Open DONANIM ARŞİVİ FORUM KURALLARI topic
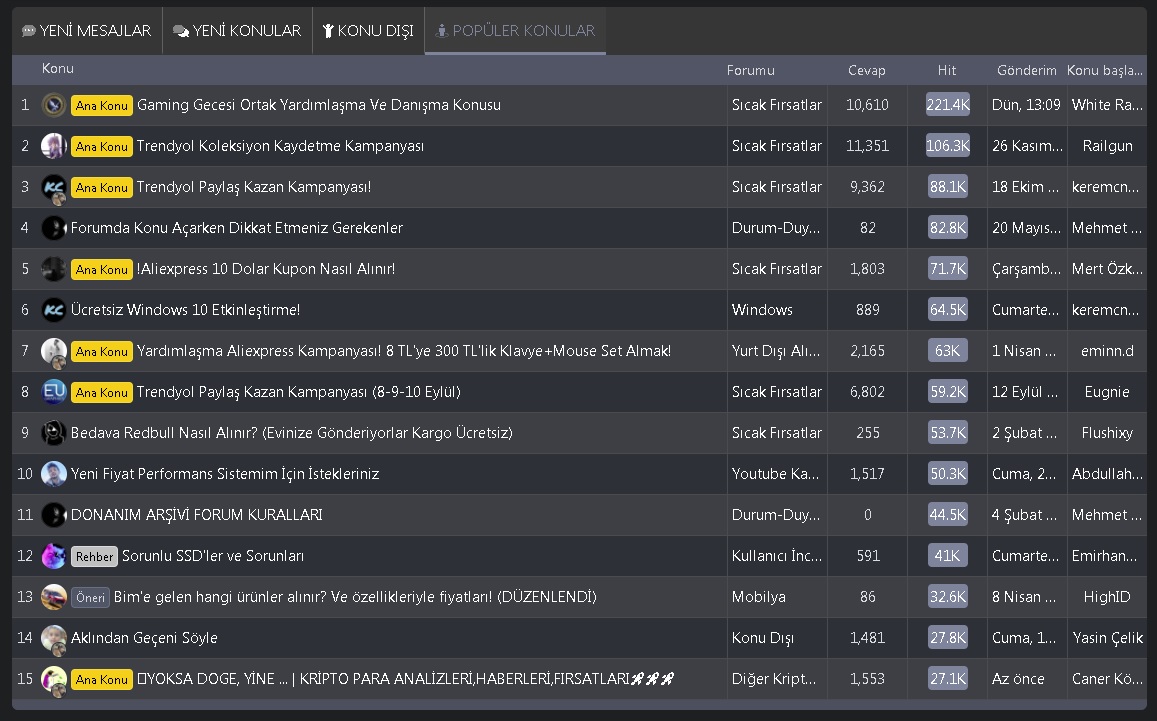Image resolution: width=1157 pixels, height=721 pixels. click(x=196, y=515)
